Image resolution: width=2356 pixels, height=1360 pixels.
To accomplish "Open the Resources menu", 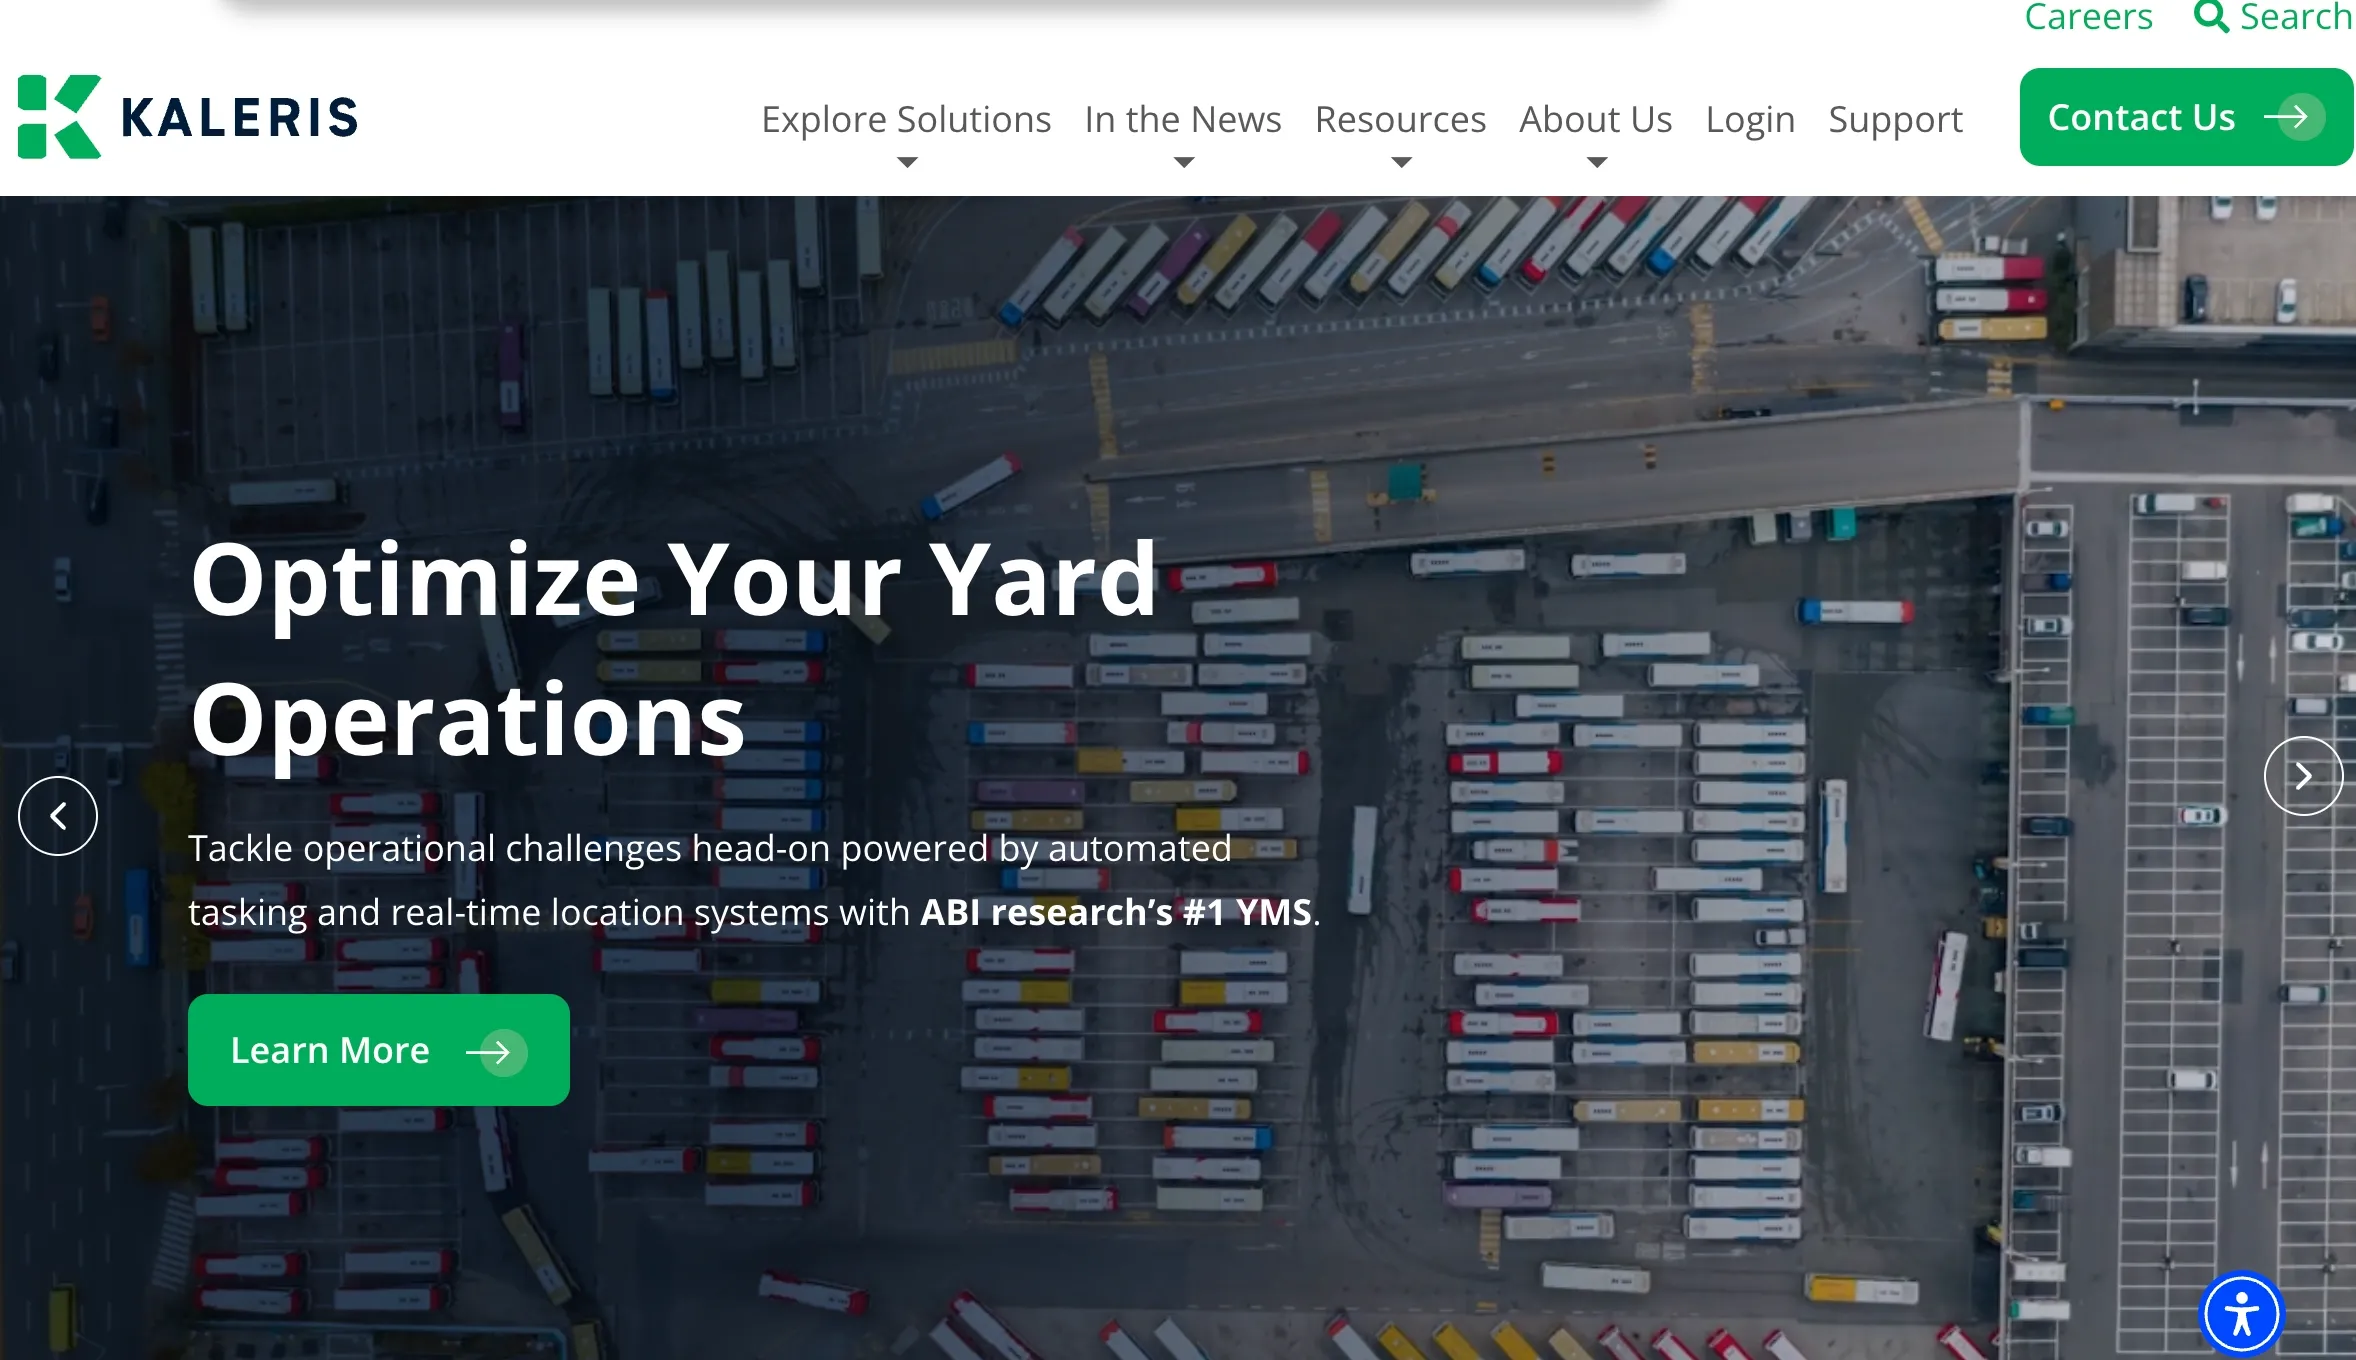I will coord(1400,120).
